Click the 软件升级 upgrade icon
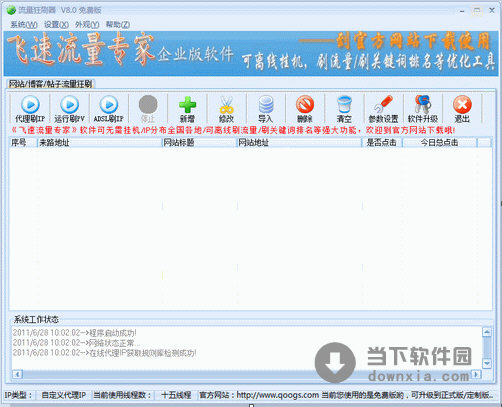 (x=423, y=104)
